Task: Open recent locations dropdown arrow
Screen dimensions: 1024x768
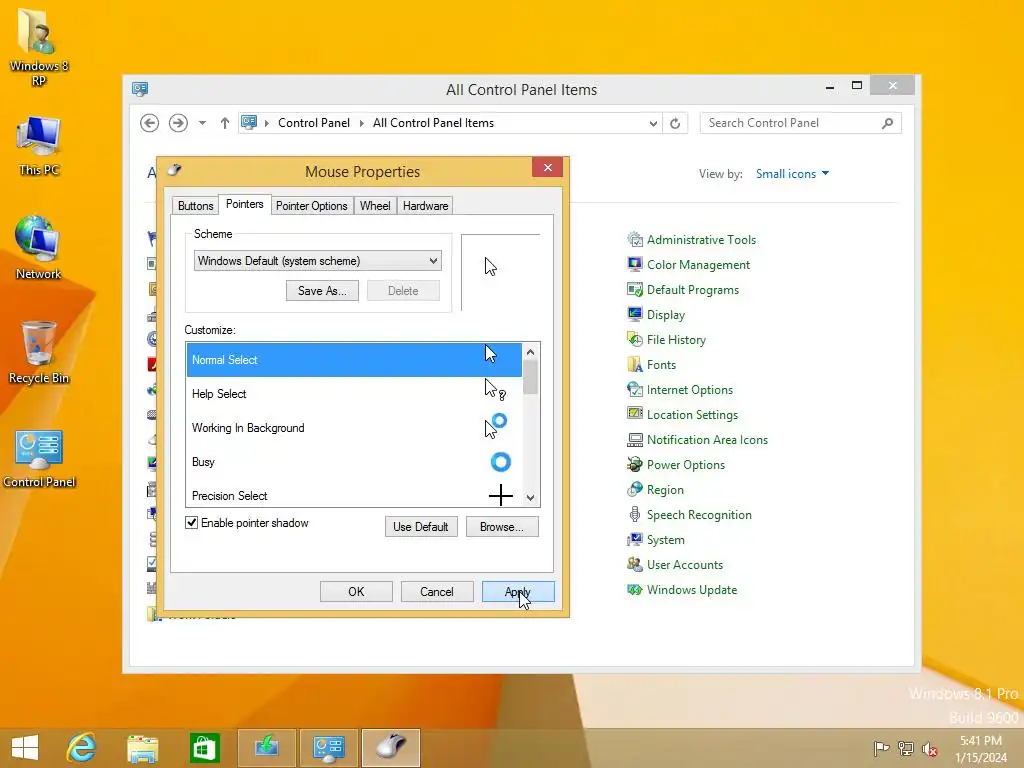Action: pyautogui.click(x=202, y=123)
